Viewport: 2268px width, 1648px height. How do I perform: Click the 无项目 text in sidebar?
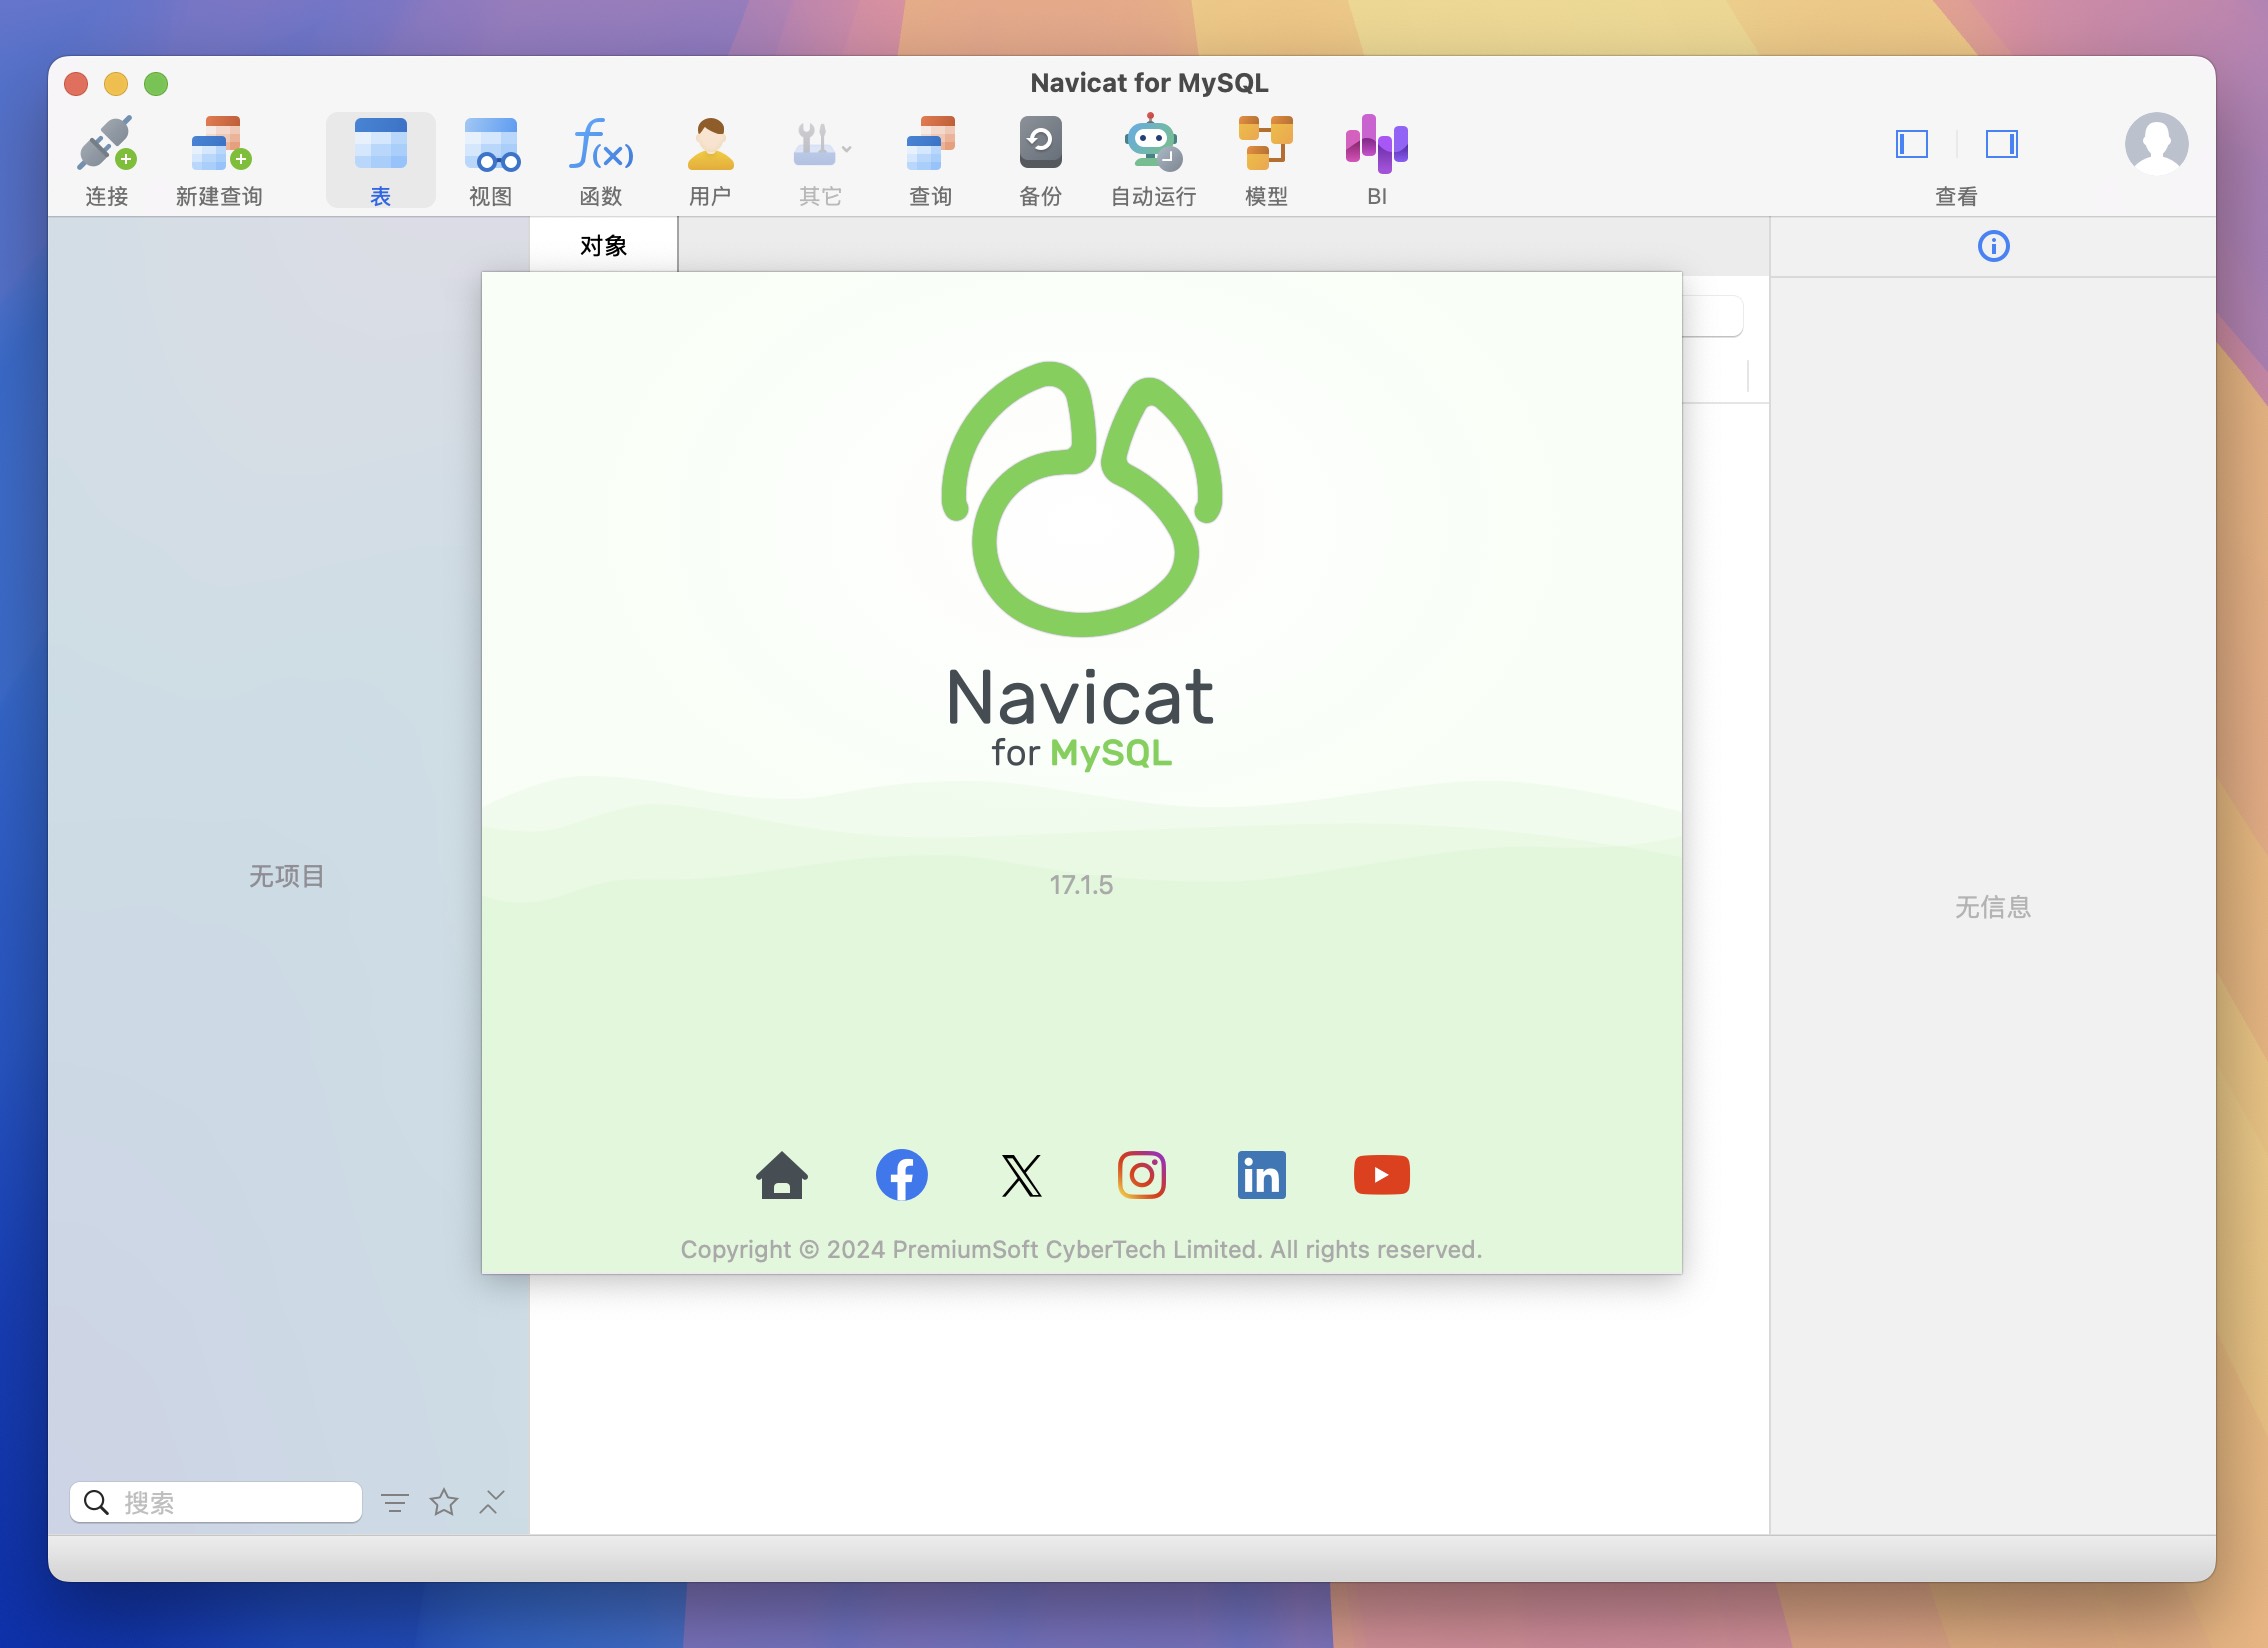(287, 876)
